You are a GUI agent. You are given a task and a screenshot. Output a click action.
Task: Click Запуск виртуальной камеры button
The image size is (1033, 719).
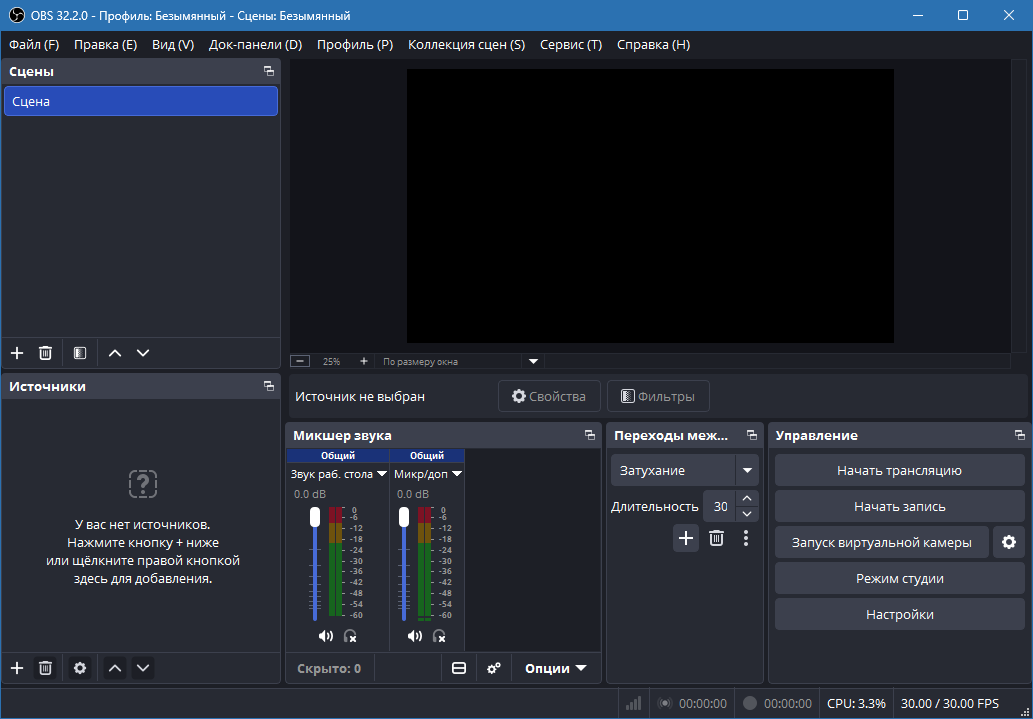881,542
